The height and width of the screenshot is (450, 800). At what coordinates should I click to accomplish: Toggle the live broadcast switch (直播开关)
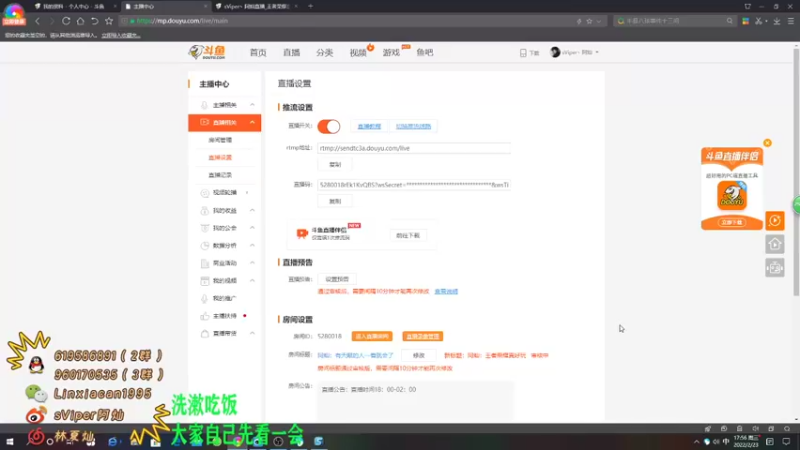(x=329, y=127)
